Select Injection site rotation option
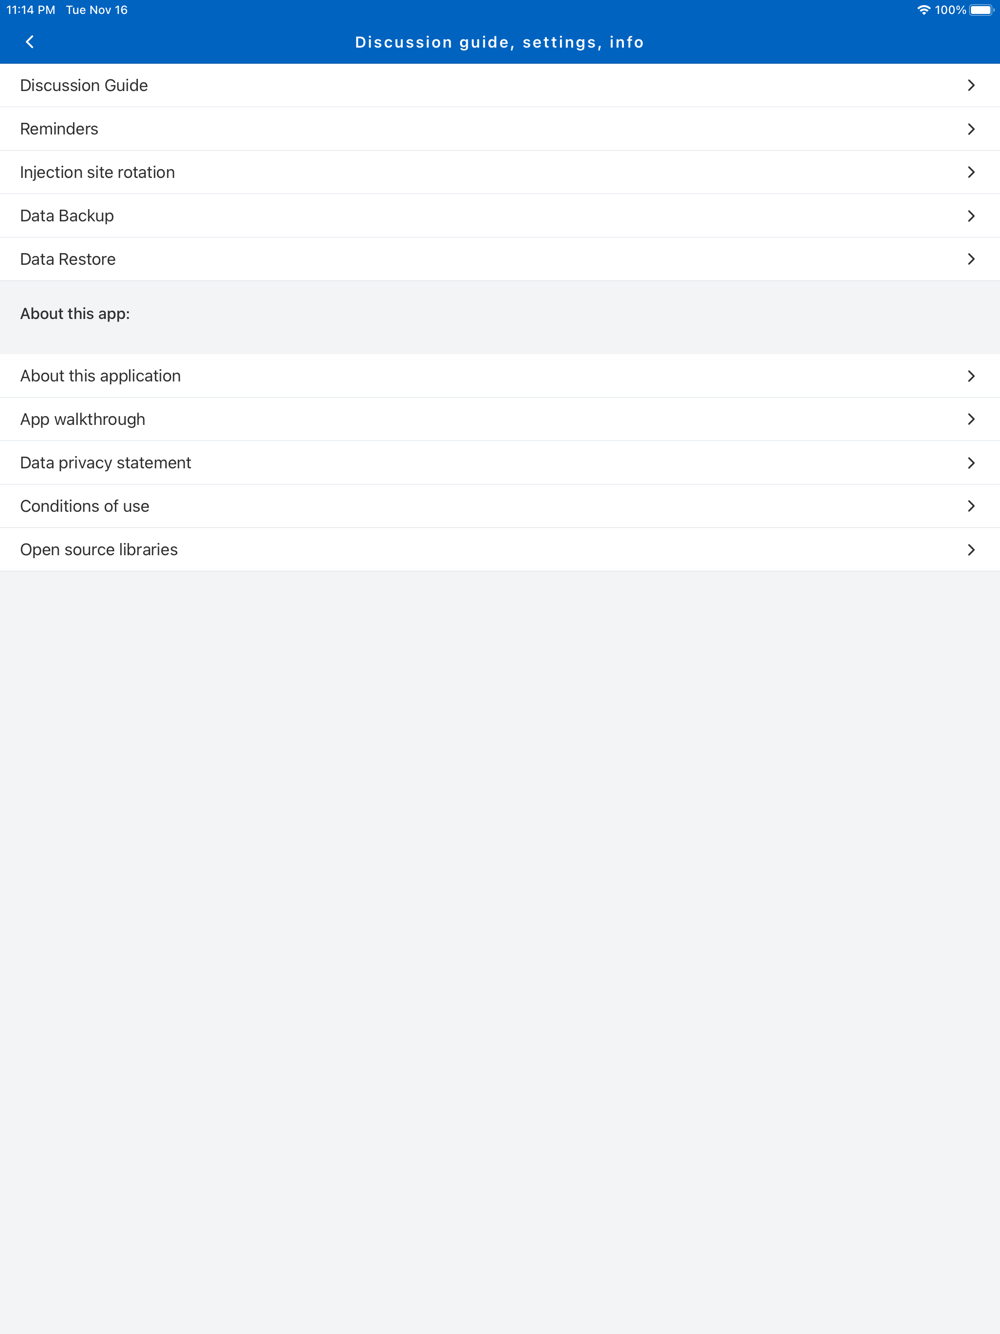Screen dimensions: 1000x1334 tap(500, 172)
